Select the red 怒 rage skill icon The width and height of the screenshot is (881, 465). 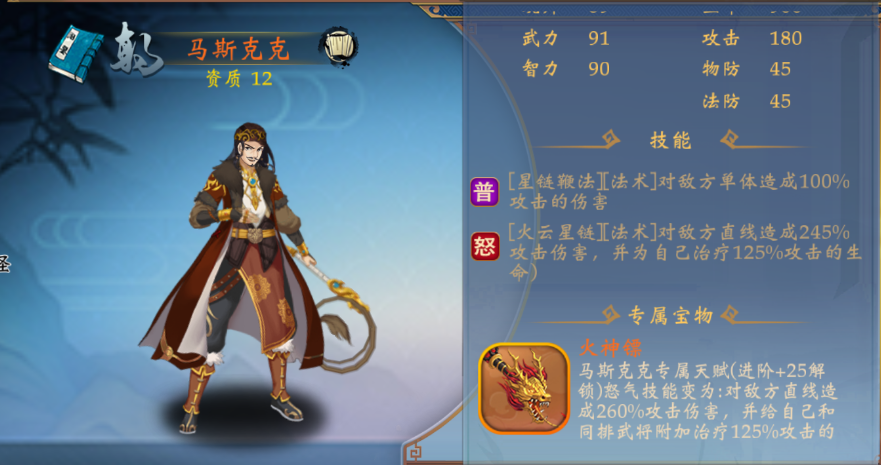pyautogui.click(x=485, y=247)
